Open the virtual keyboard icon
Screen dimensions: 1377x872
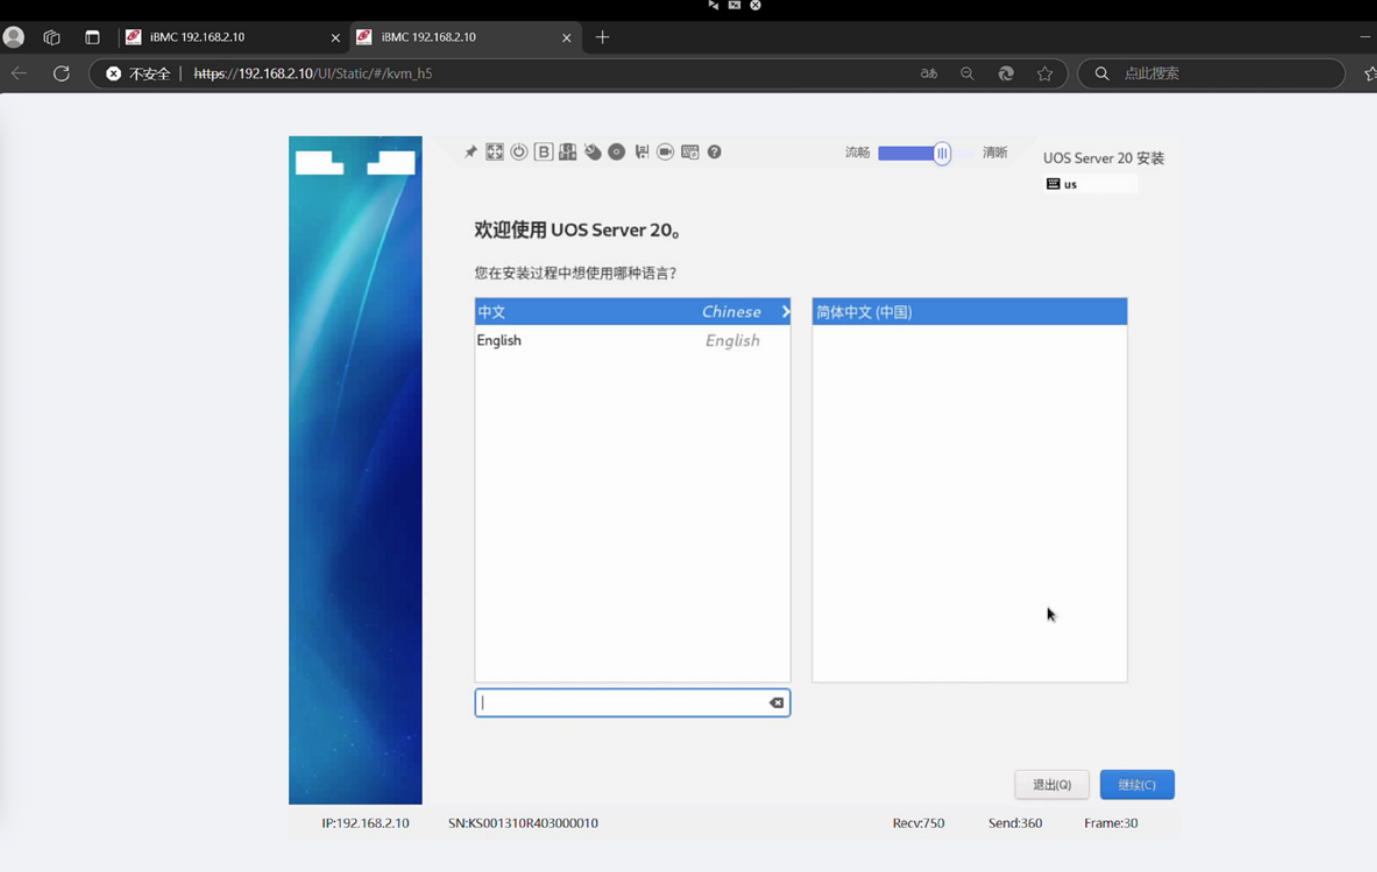(x=690, y=152)
